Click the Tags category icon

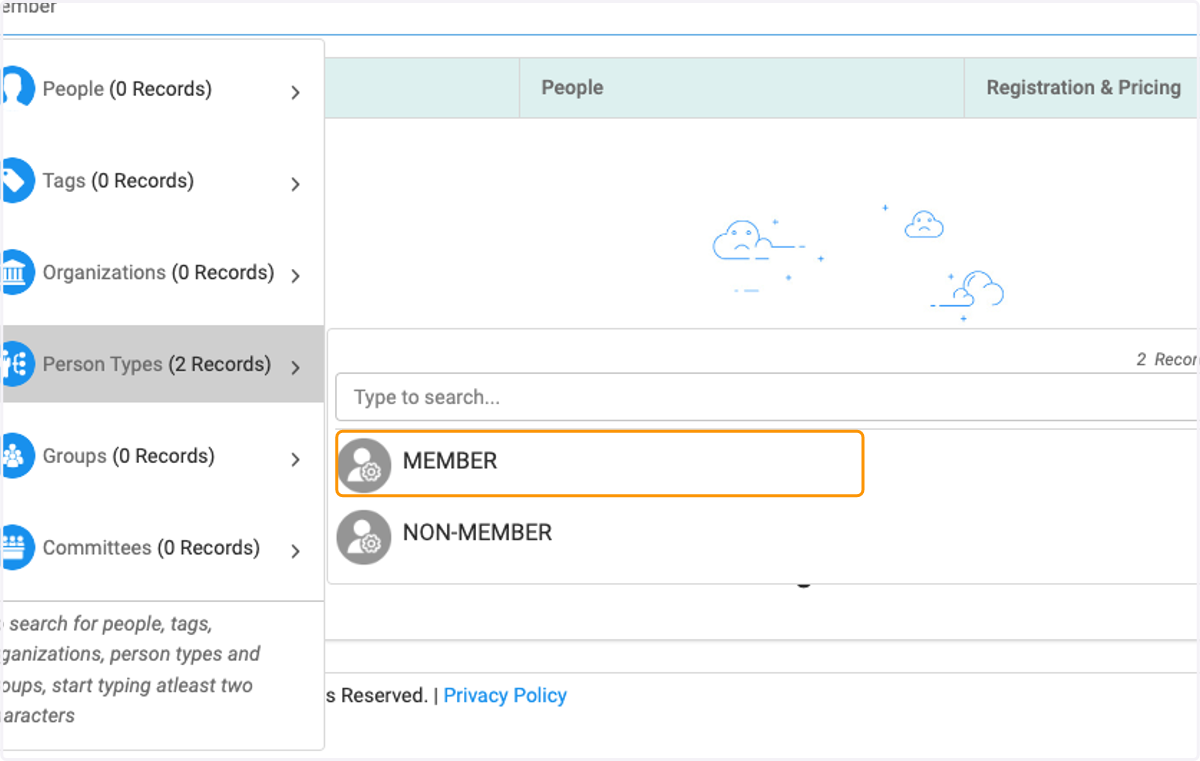coord(18,180)
